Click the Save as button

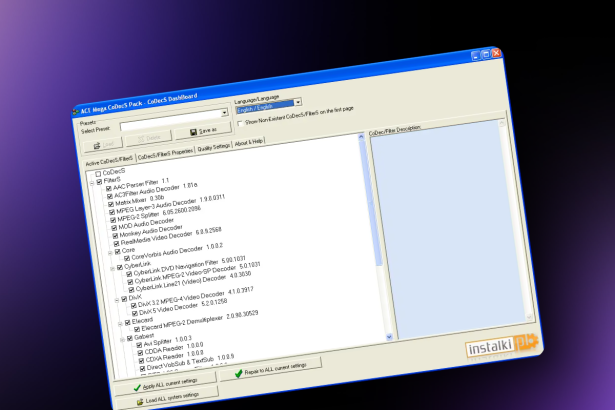click(203, 131)
